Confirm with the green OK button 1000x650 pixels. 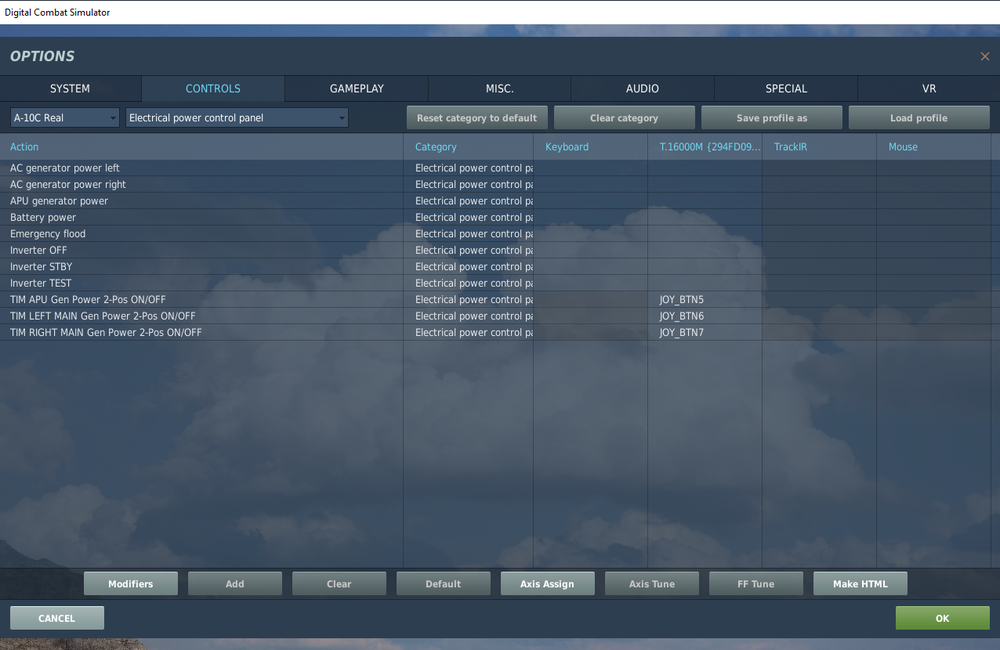coord(943,618)
